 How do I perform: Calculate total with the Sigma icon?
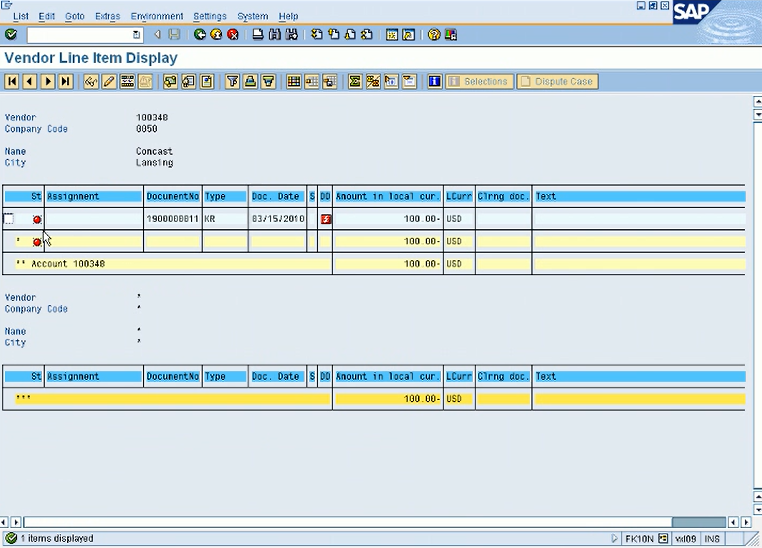[355, 81]
